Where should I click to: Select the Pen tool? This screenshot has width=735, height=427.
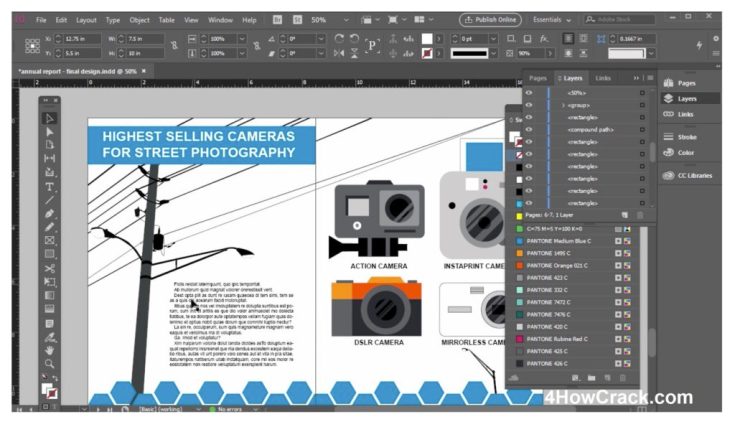[49, 214]
